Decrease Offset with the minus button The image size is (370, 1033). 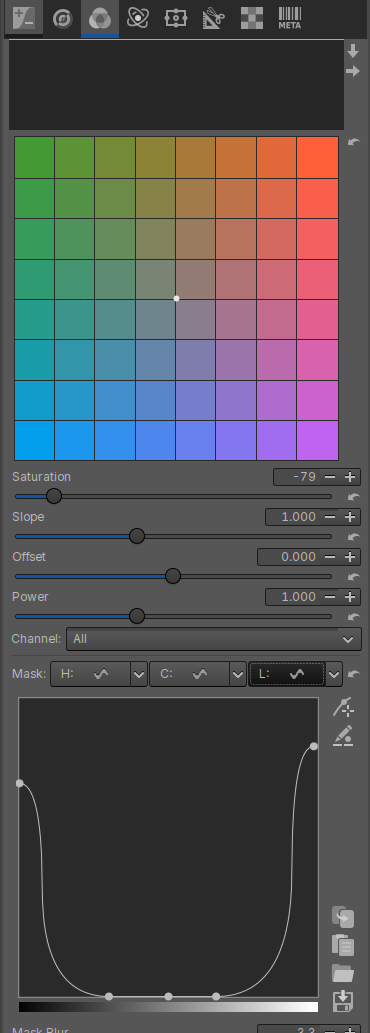(x=331, y=557)
